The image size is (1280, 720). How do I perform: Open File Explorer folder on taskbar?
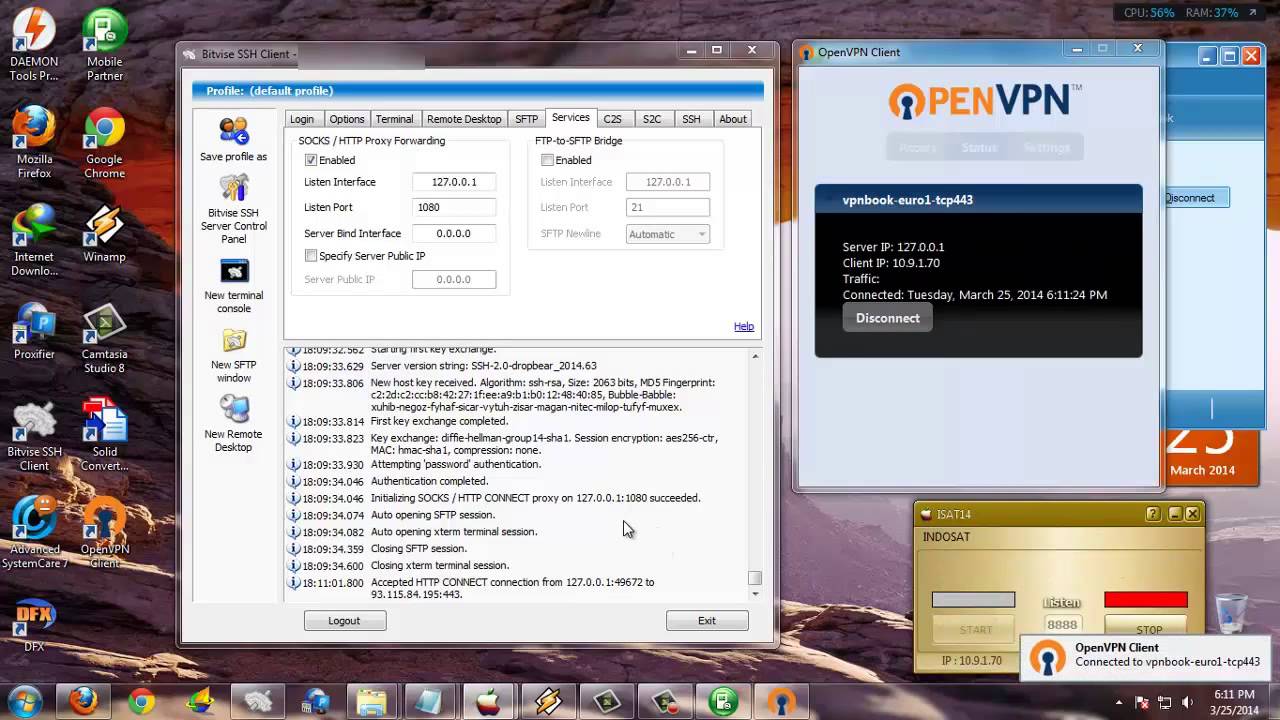point(372,702)
